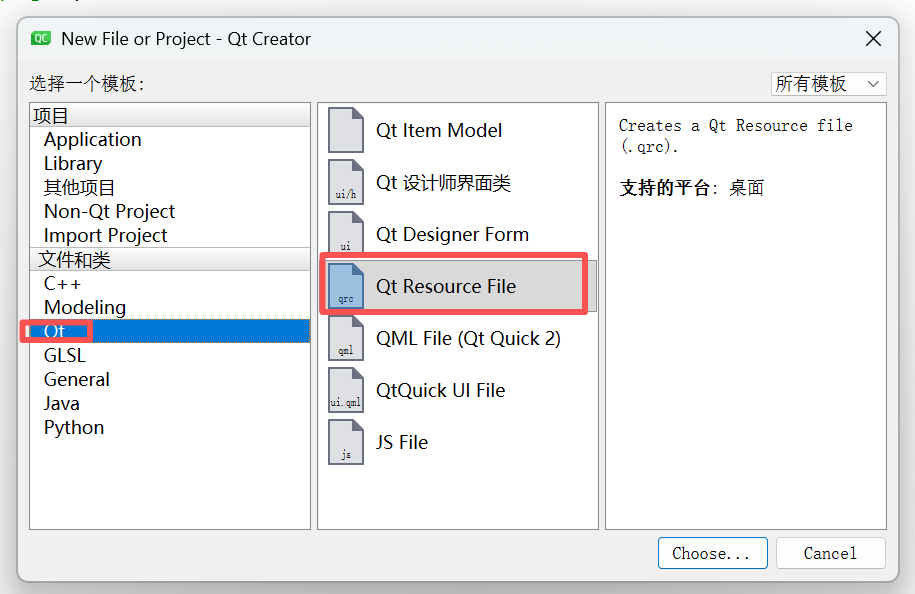
Task: Close the New File or Project dialog
Action: pos(873,39)
